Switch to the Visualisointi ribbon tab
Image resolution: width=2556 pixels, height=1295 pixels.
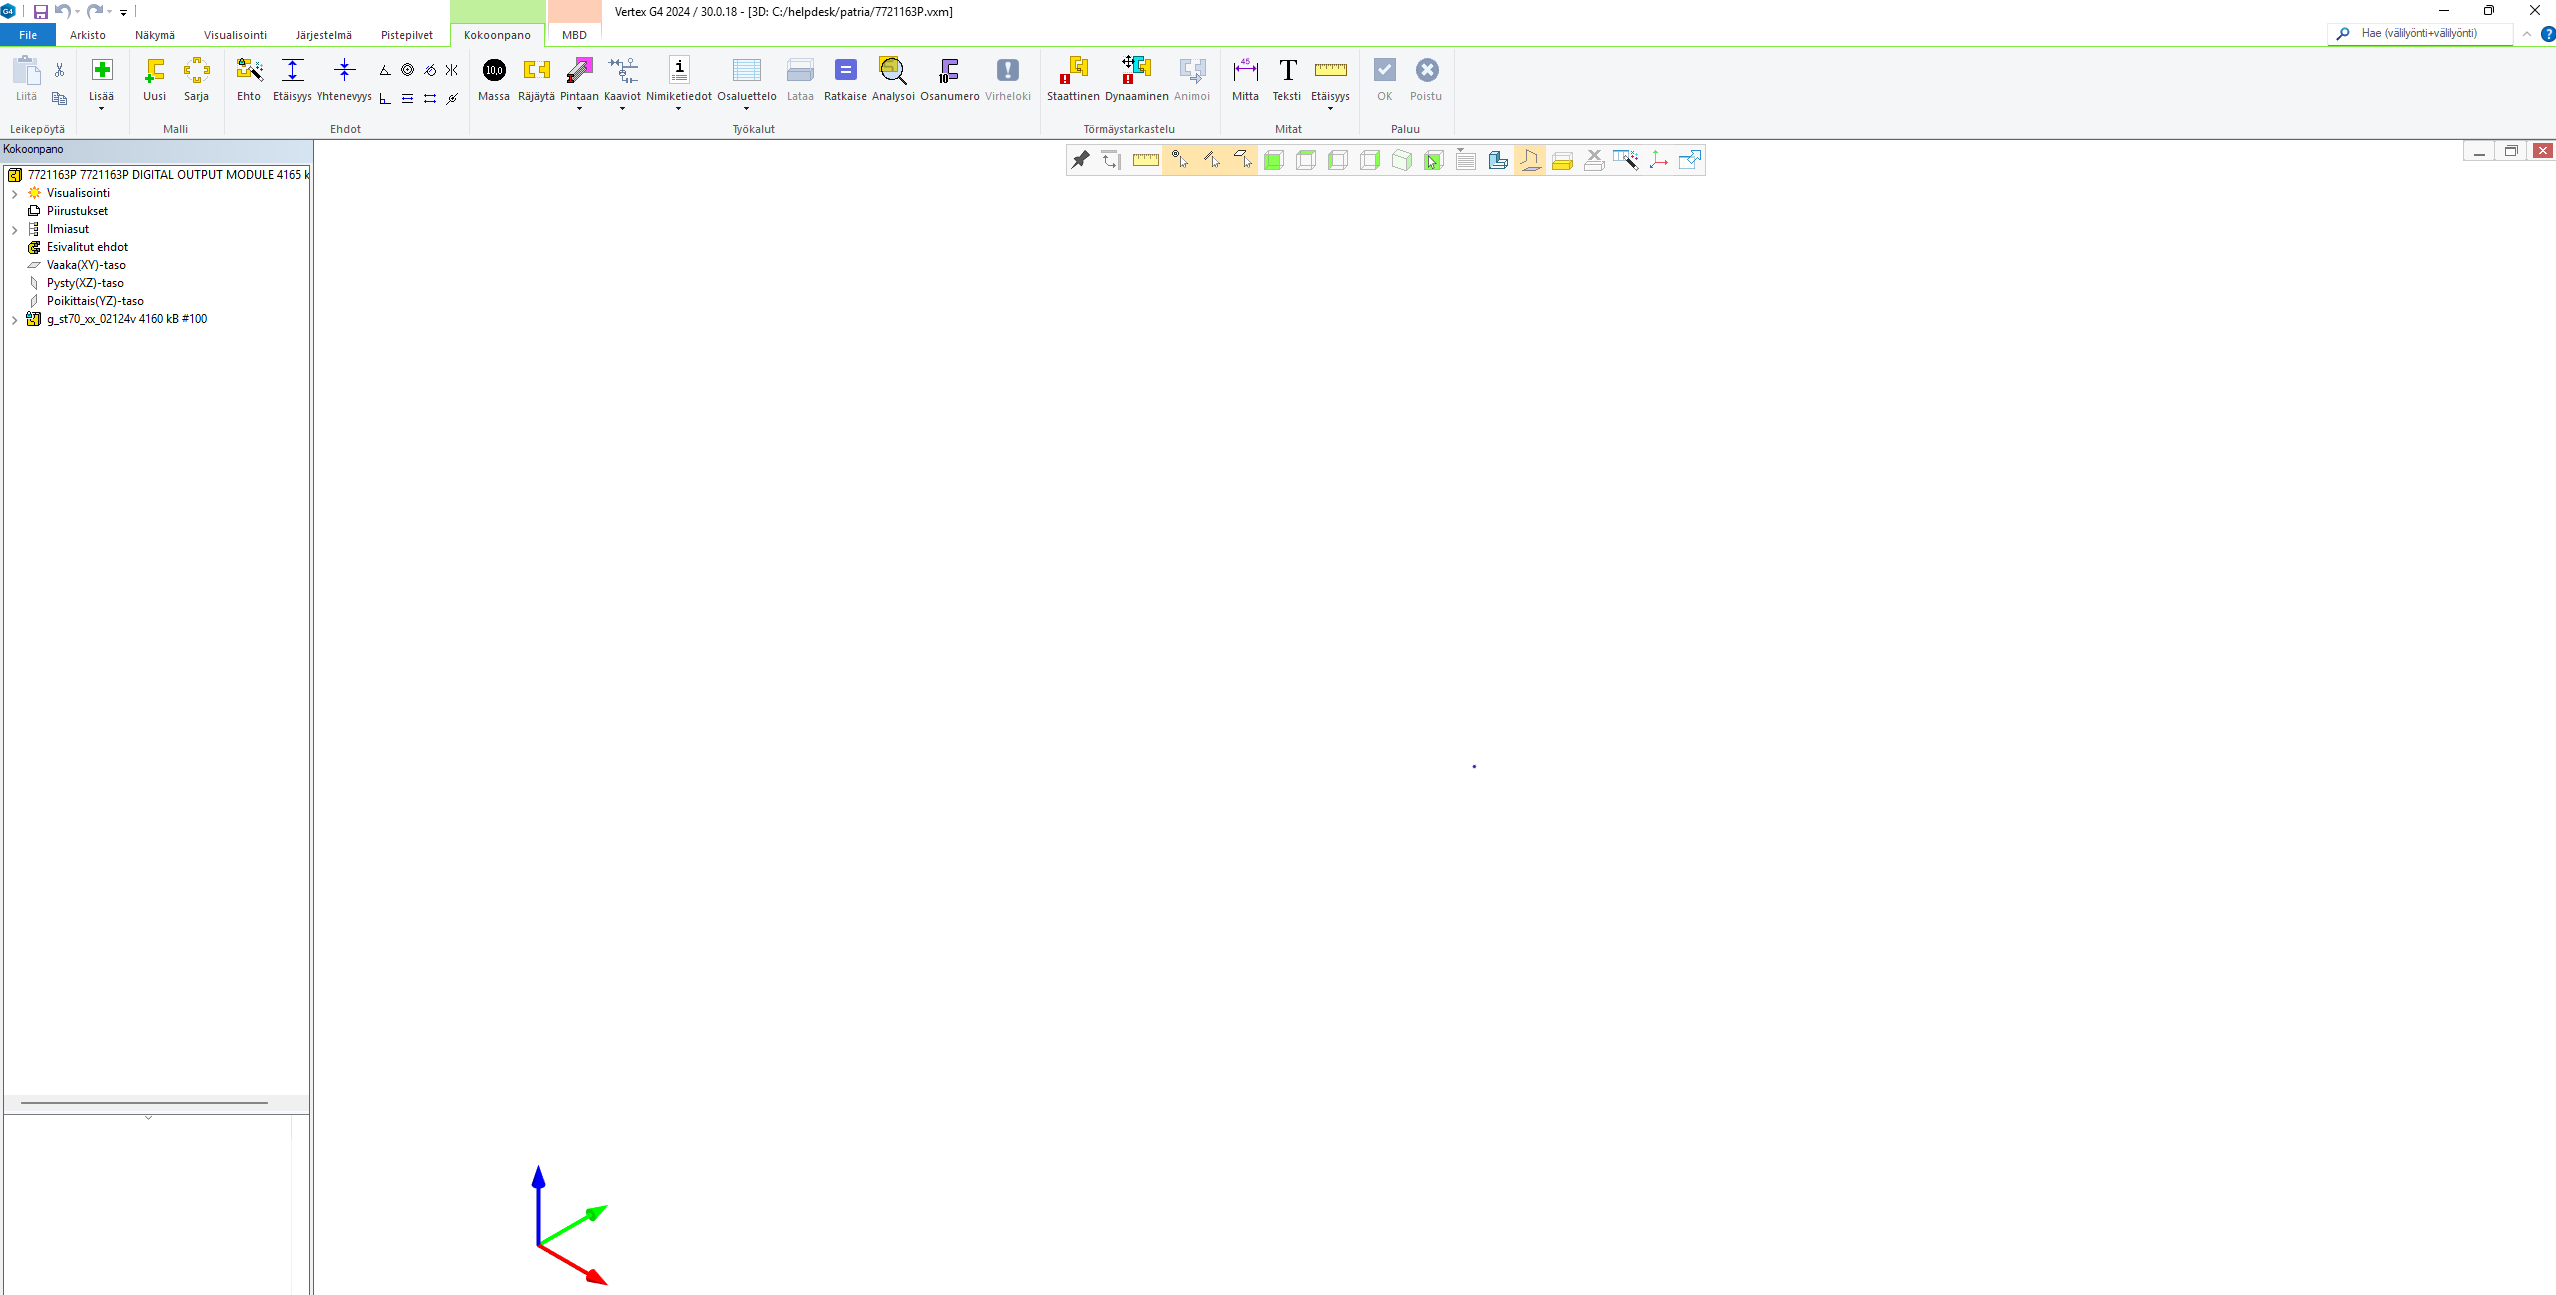click(235, 35)
